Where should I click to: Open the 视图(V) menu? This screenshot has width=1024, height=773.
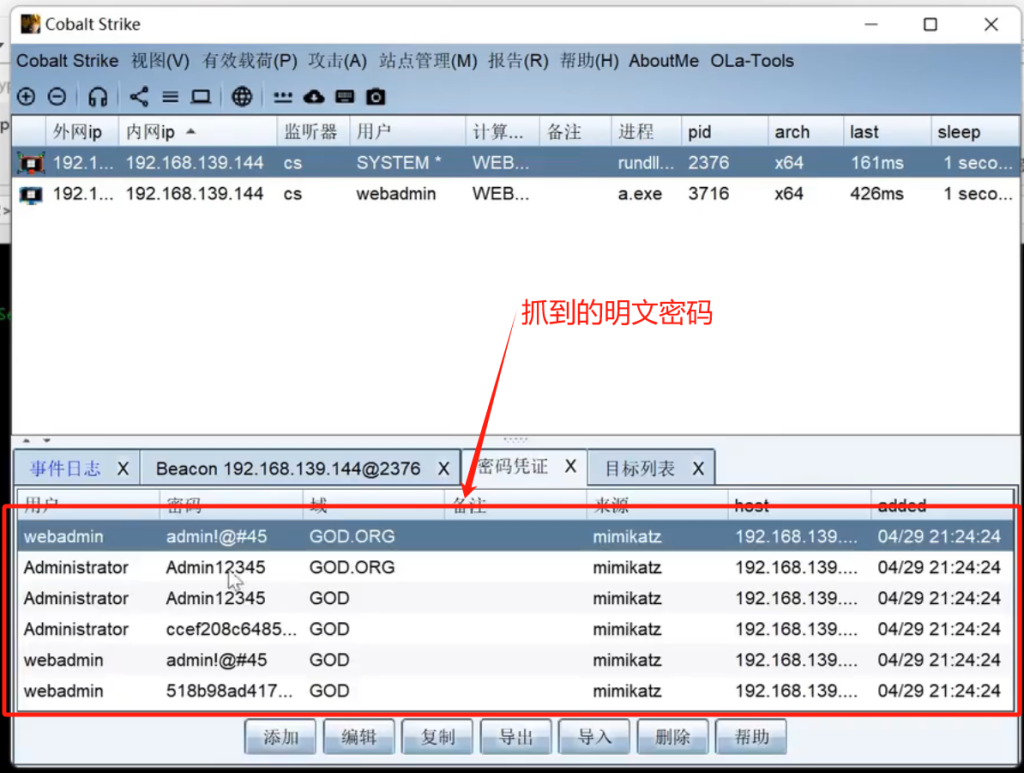(x=160, y=61)
